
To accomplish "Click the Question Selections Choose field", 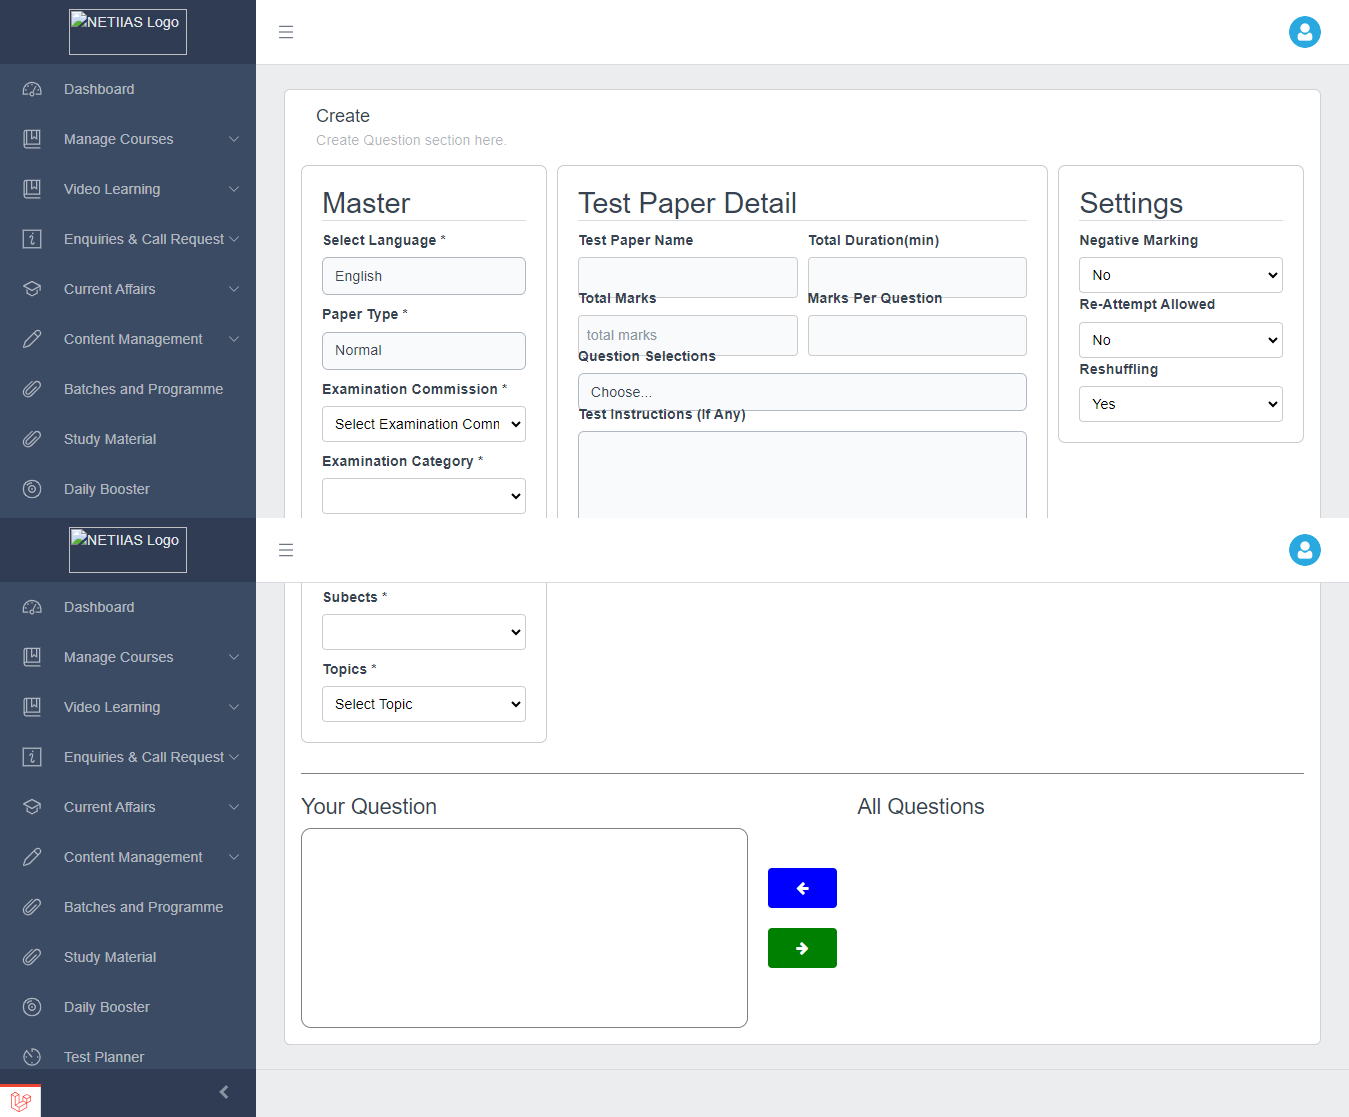I will coord(801,392).
